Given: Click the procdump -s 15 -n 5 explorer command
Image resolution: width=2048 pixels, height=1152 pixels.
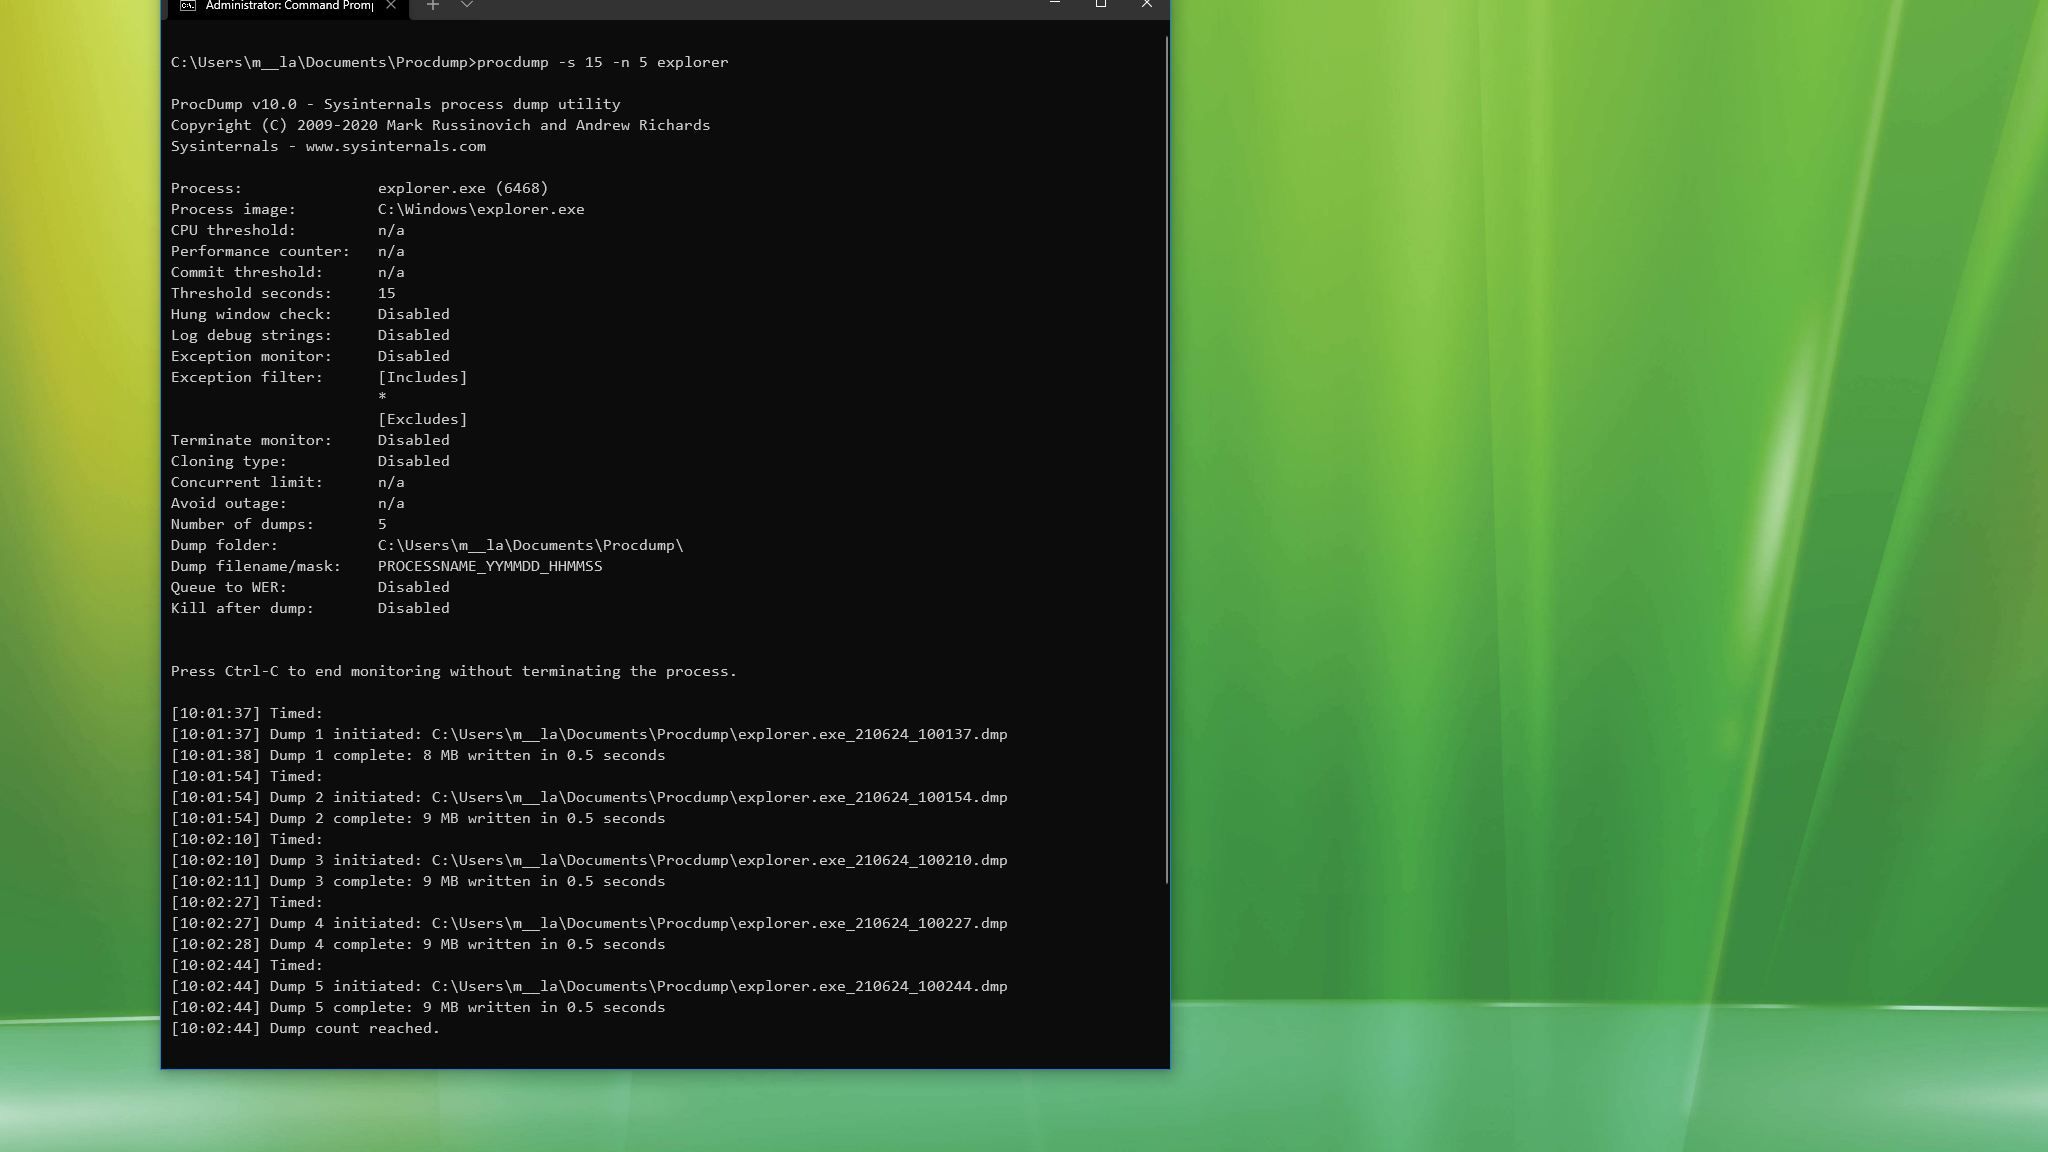Looking at the screenshot, I should tap(602, 62).
